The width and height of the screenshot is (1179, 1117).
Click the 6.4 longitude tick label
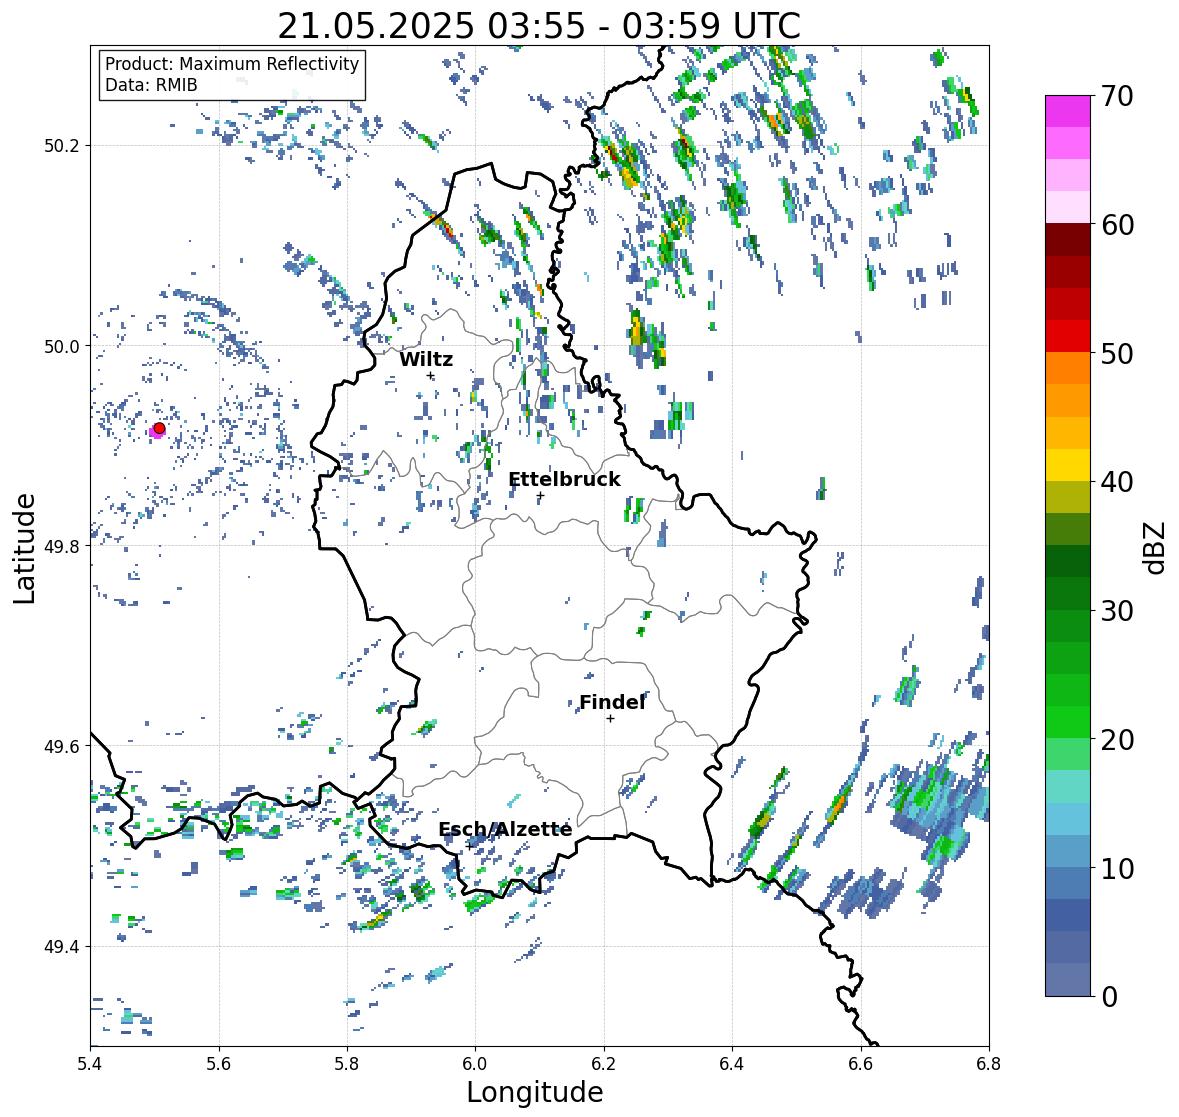(732, 1063)
